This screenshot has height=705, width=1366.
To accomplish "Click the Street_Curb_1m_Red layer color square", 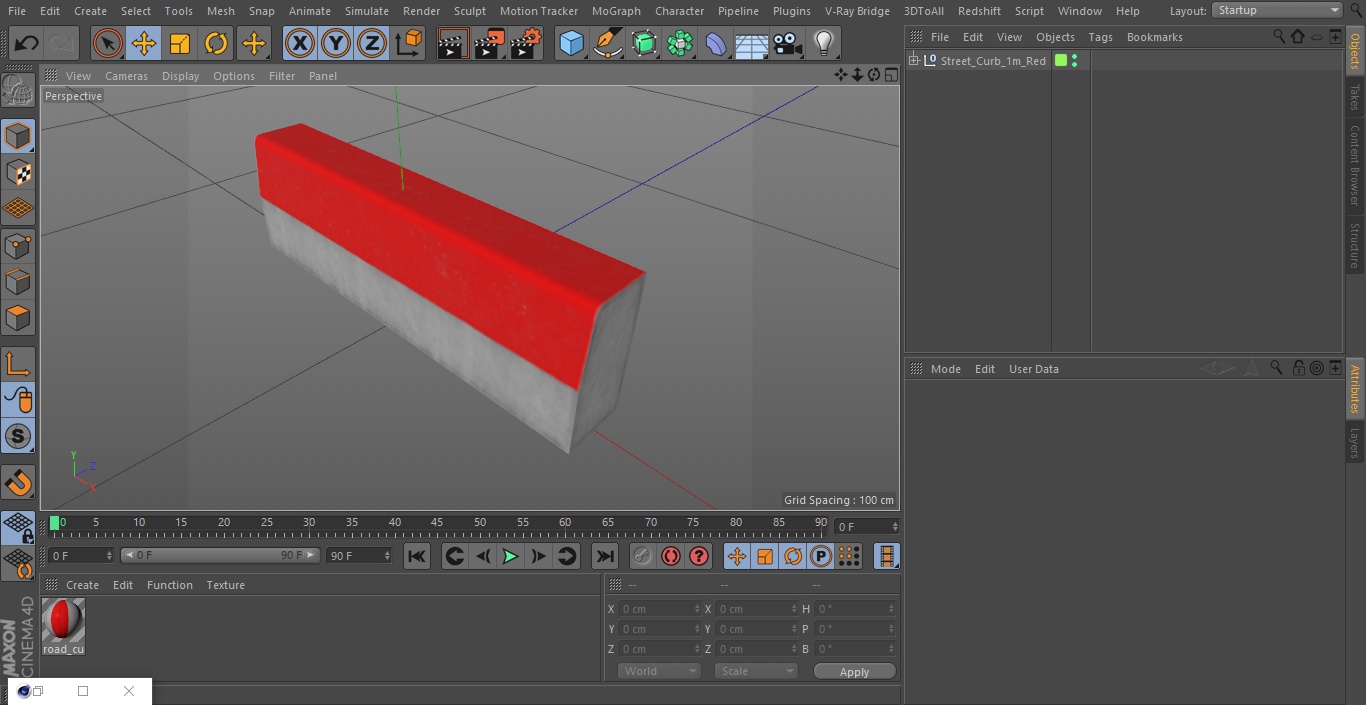I will (1061, 61).
